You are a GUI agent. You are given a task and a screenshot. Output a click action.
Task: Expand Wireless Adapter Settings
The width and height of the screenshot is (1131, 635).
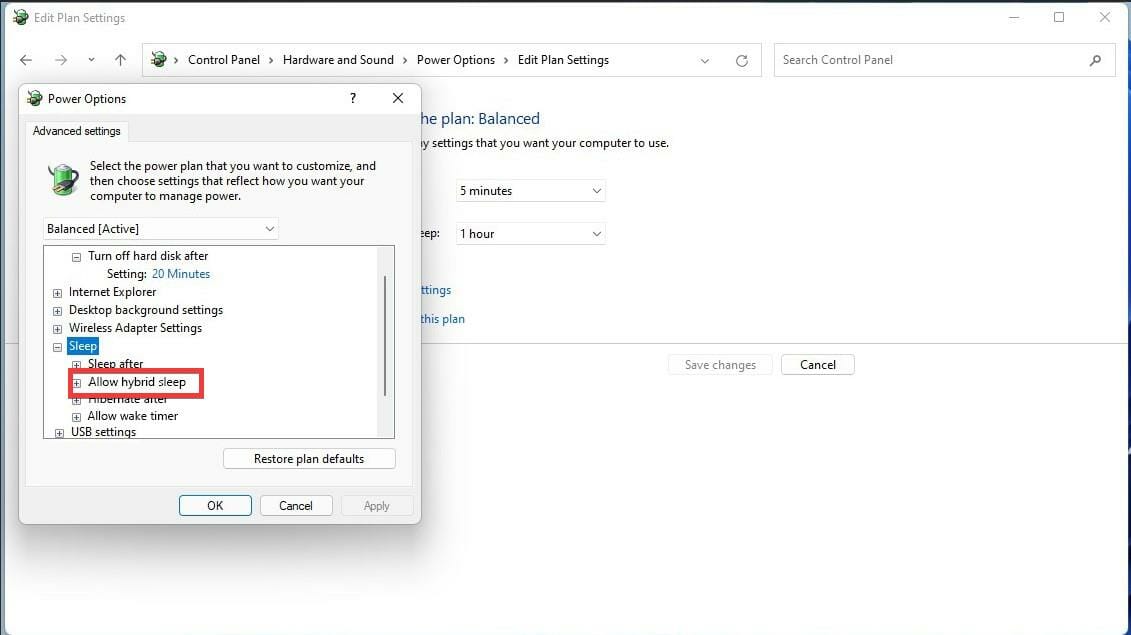57,328
